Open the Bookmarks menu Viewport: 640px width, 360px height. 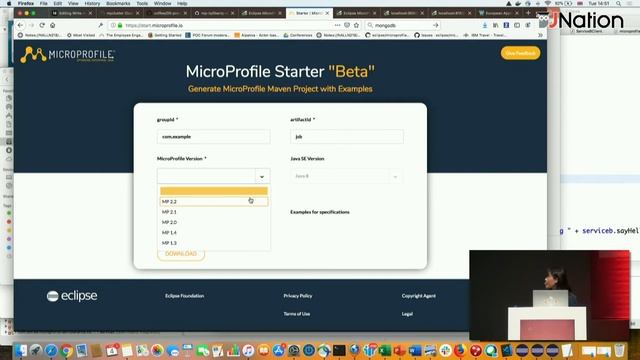coord(118,3)
